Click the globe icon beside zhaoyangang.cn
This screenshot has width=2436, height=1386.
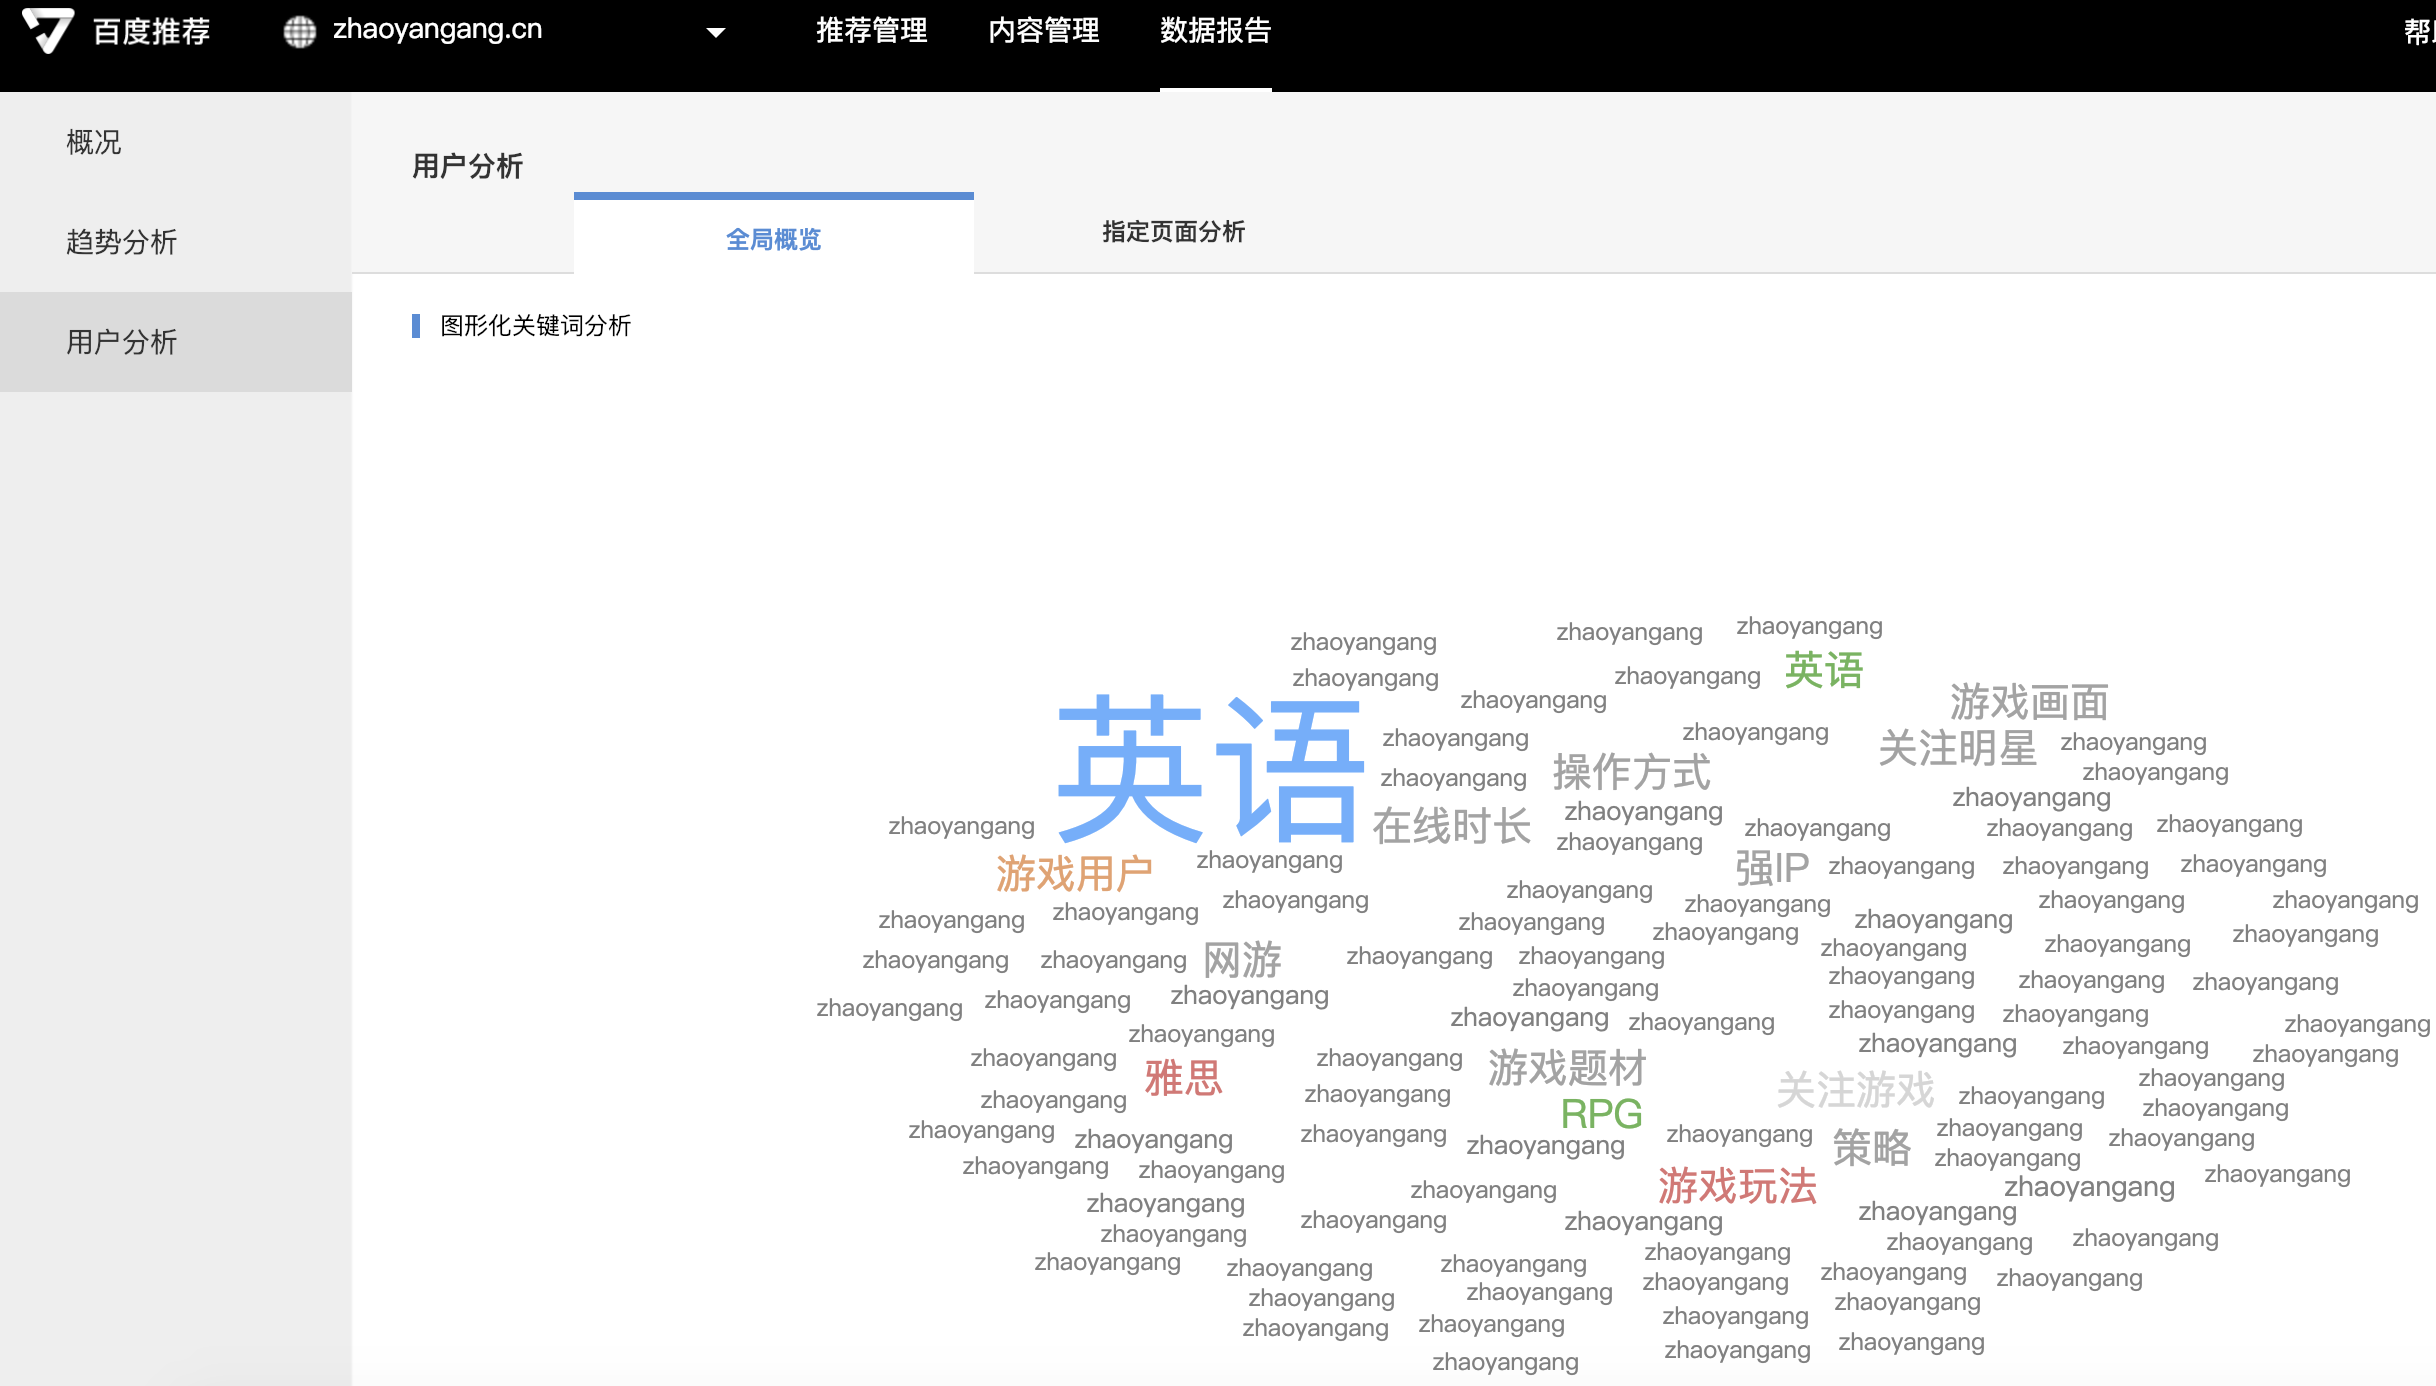(299, 30)
